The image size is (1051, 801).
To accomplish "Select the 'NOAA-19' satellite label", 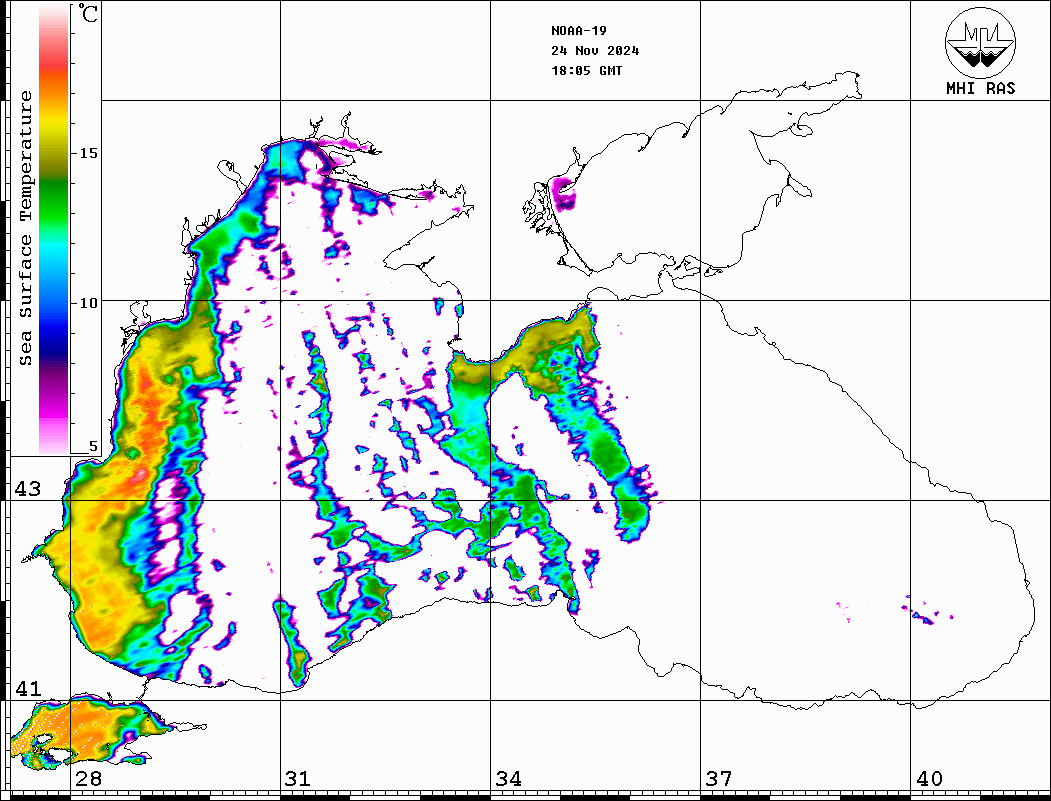I will (579, 30).
